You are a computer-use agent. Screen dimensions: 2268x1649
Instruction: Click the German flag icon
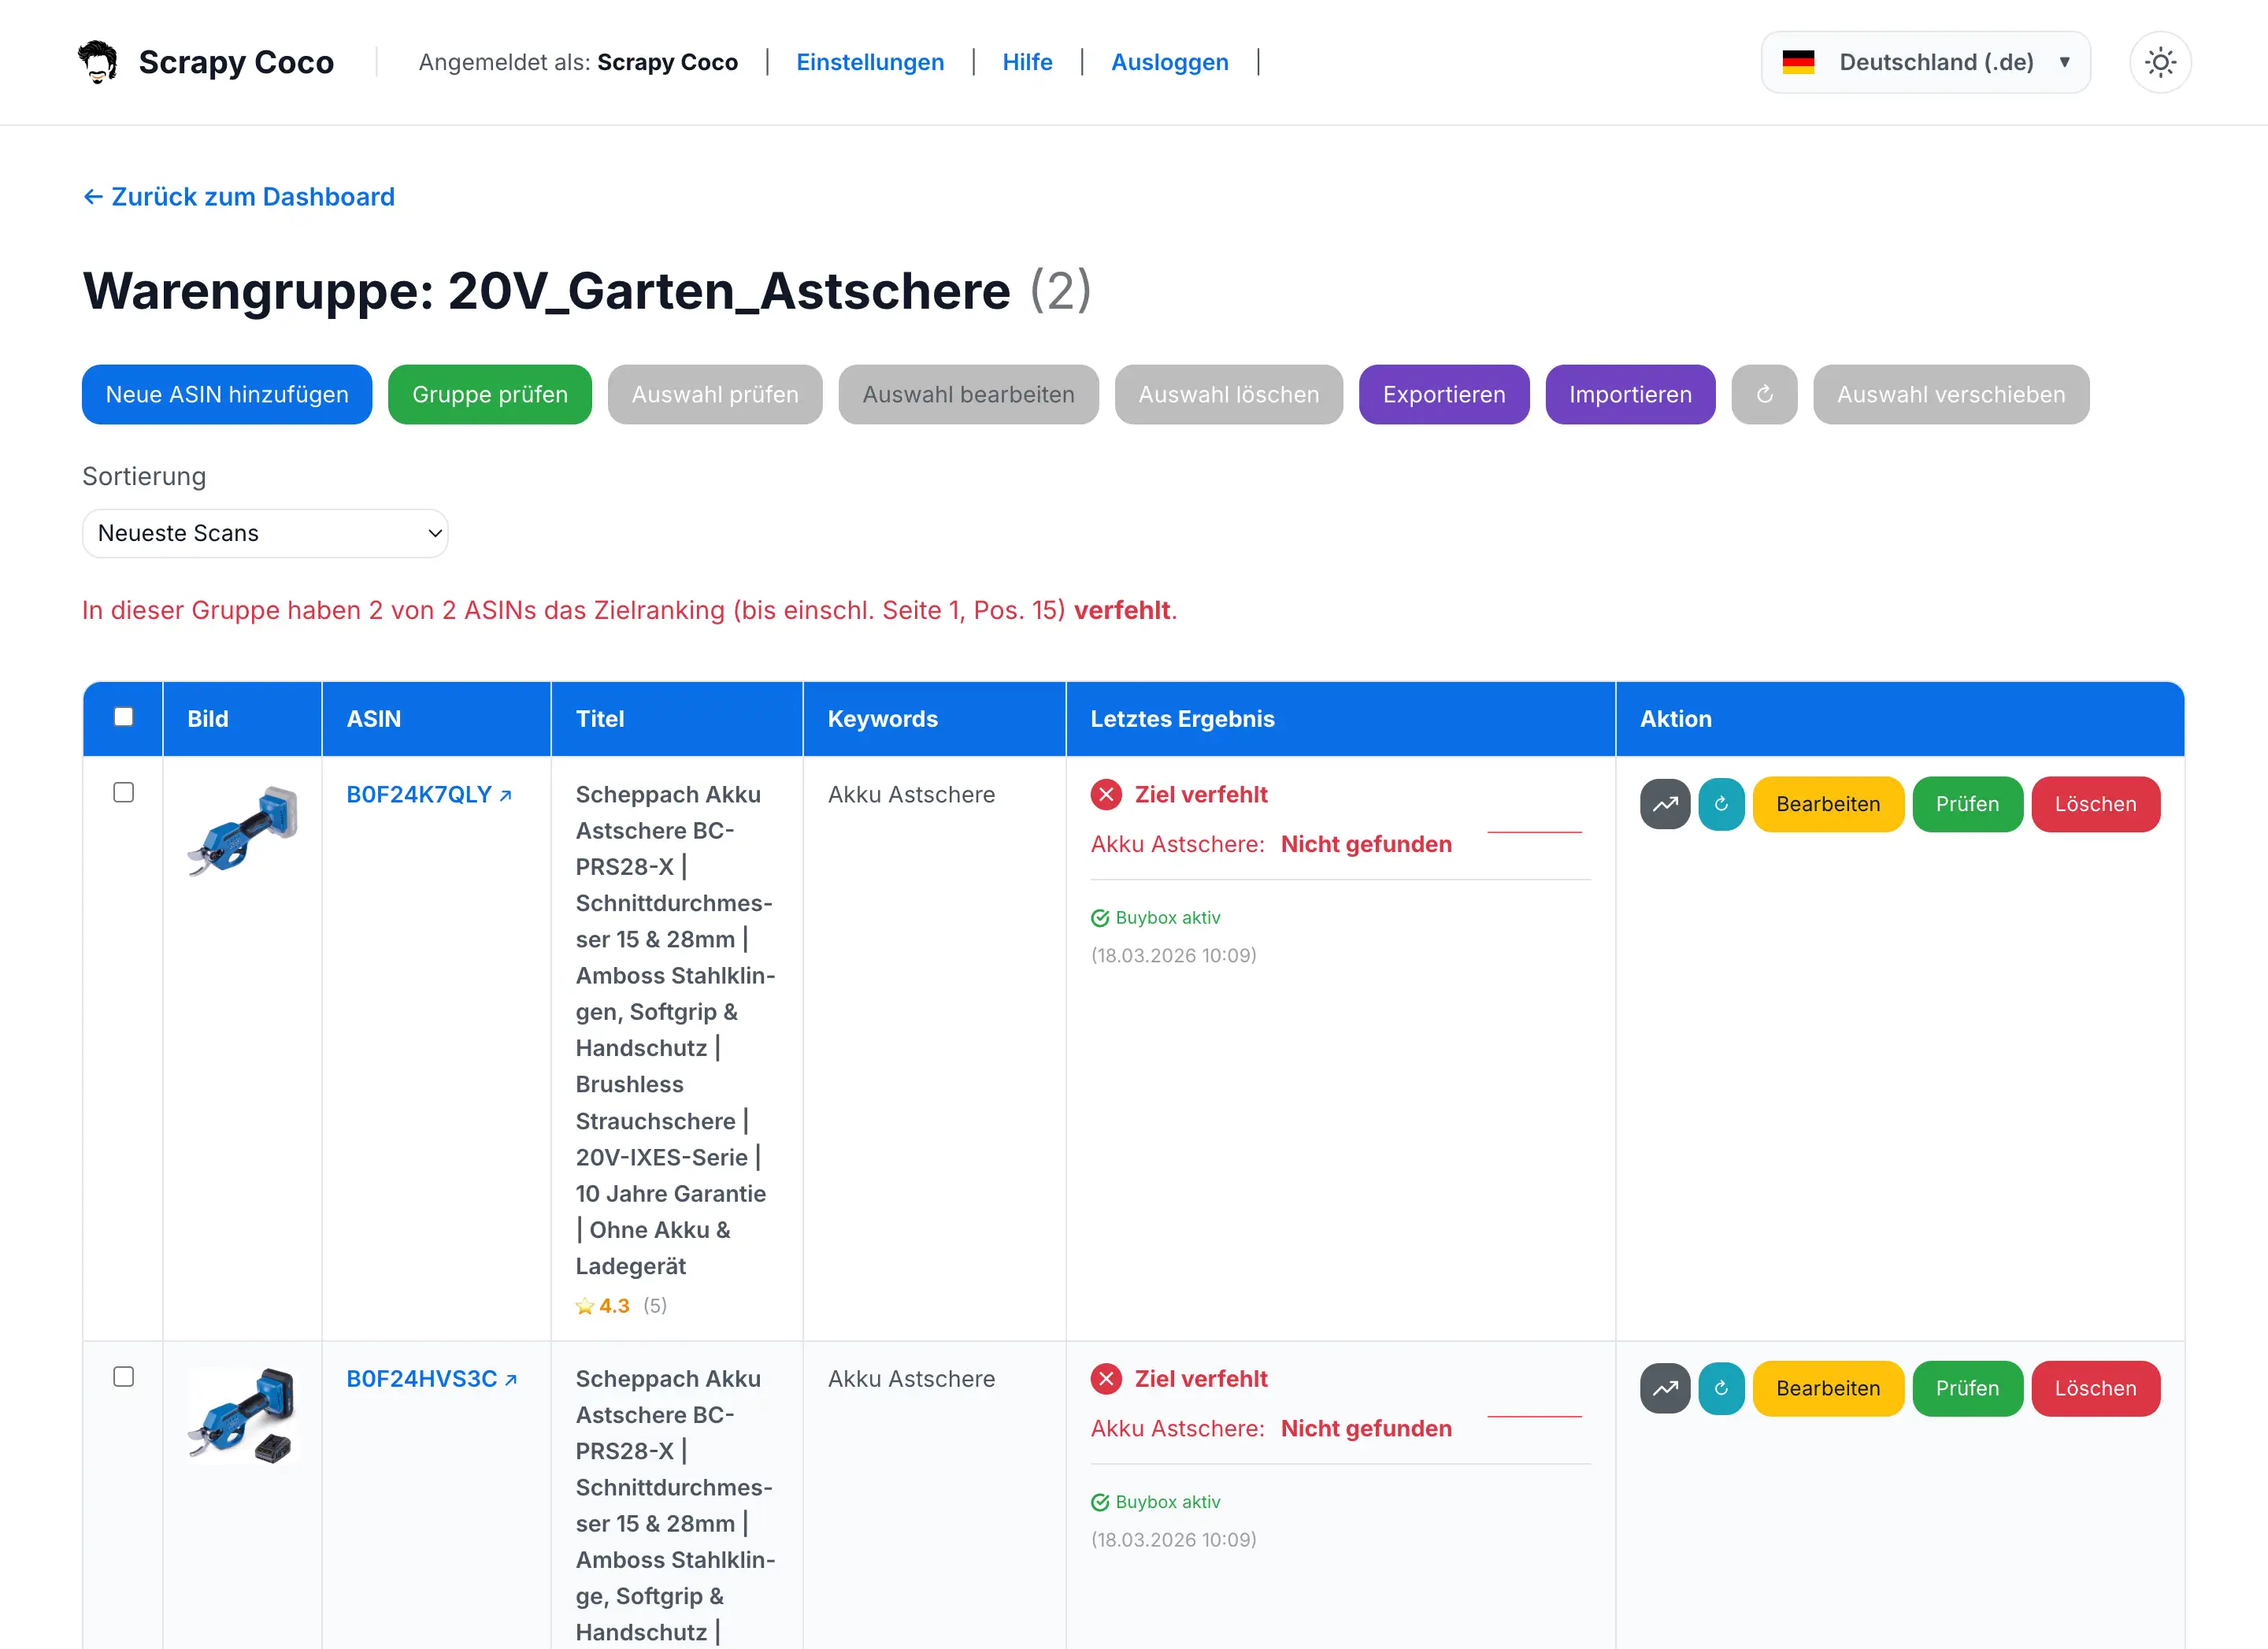coord(1798,62)
